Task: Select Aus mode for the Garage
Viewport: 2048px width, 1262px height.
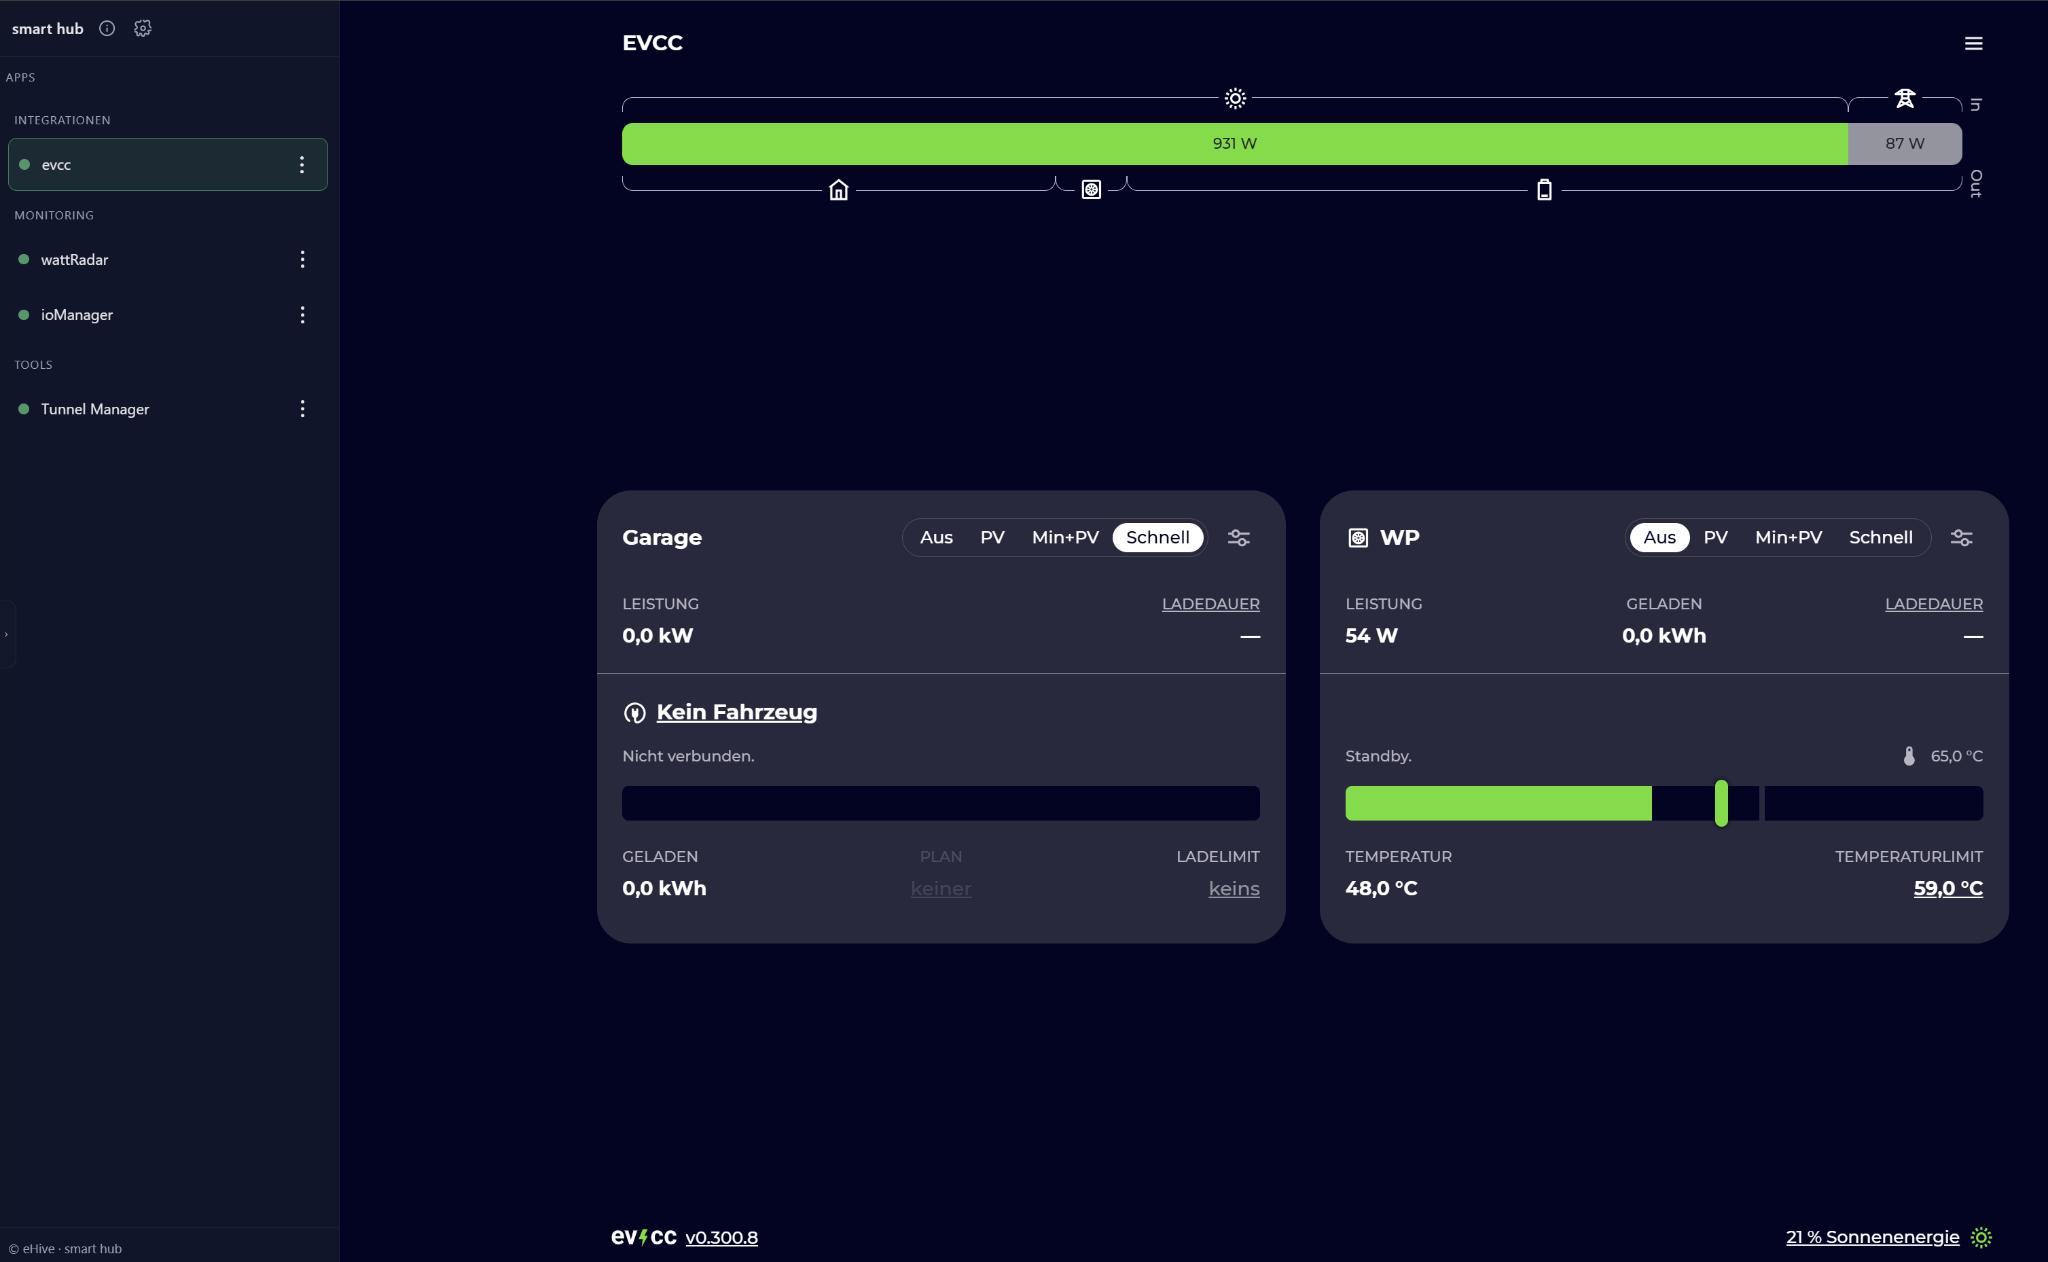Action: click(935, 537)
